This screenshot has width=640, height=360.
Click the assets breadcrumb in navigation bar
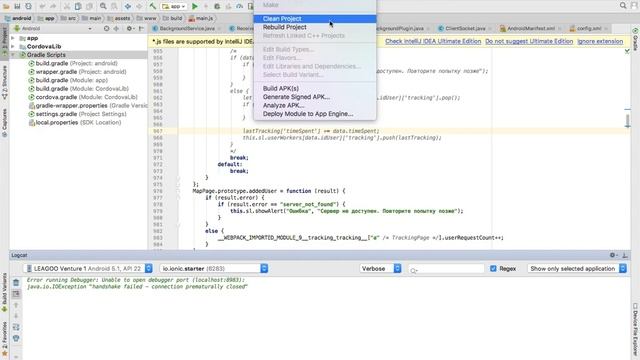pyautogui.click(x=119, y=18)
